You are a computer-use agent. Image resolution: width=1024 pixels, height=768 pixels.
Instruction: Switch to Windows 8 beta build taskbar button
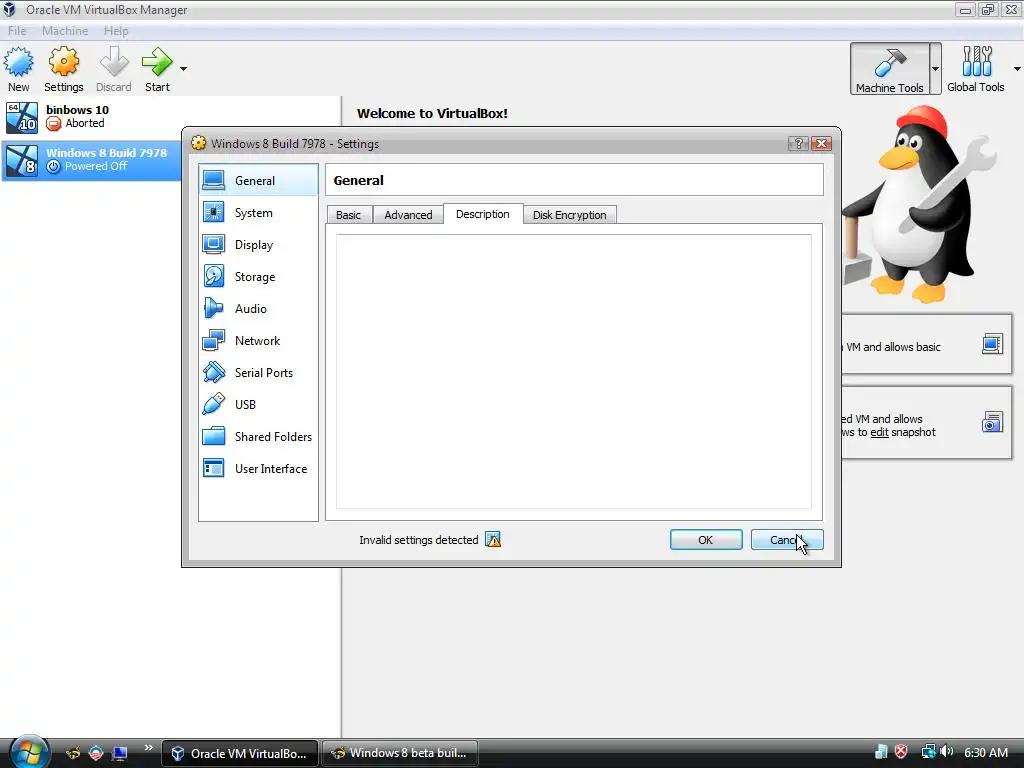click(x=400, y=753)
